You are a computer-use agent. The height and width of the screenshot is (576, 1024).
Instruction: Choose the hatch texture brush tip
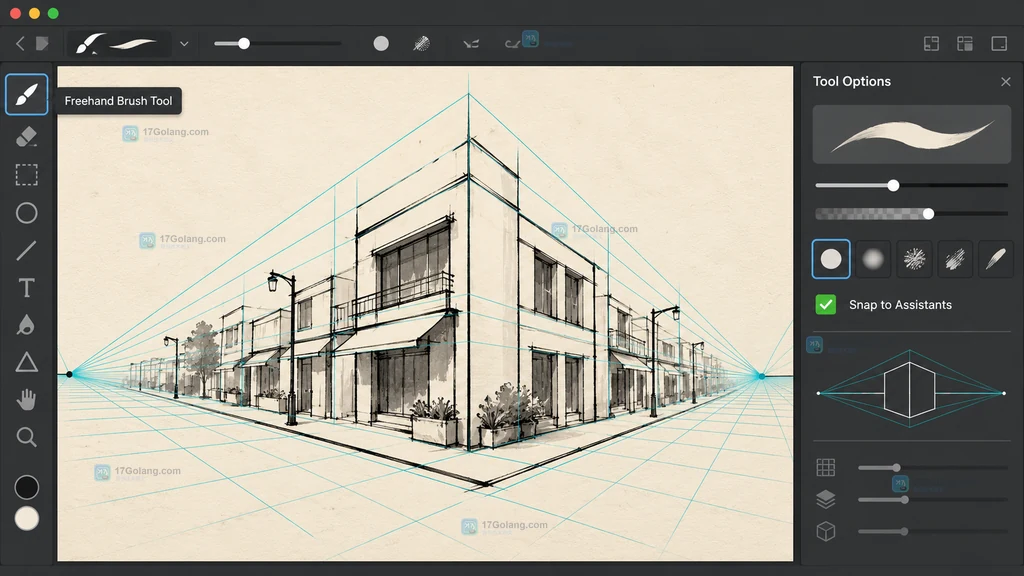(x=955, y=259)
